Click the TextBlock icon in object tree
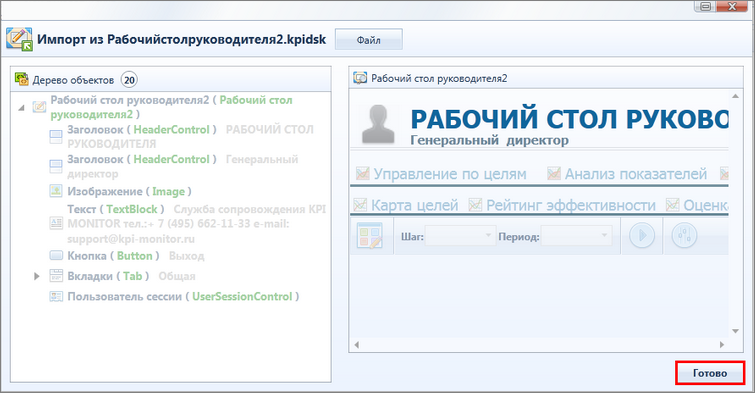 (56, 223)
